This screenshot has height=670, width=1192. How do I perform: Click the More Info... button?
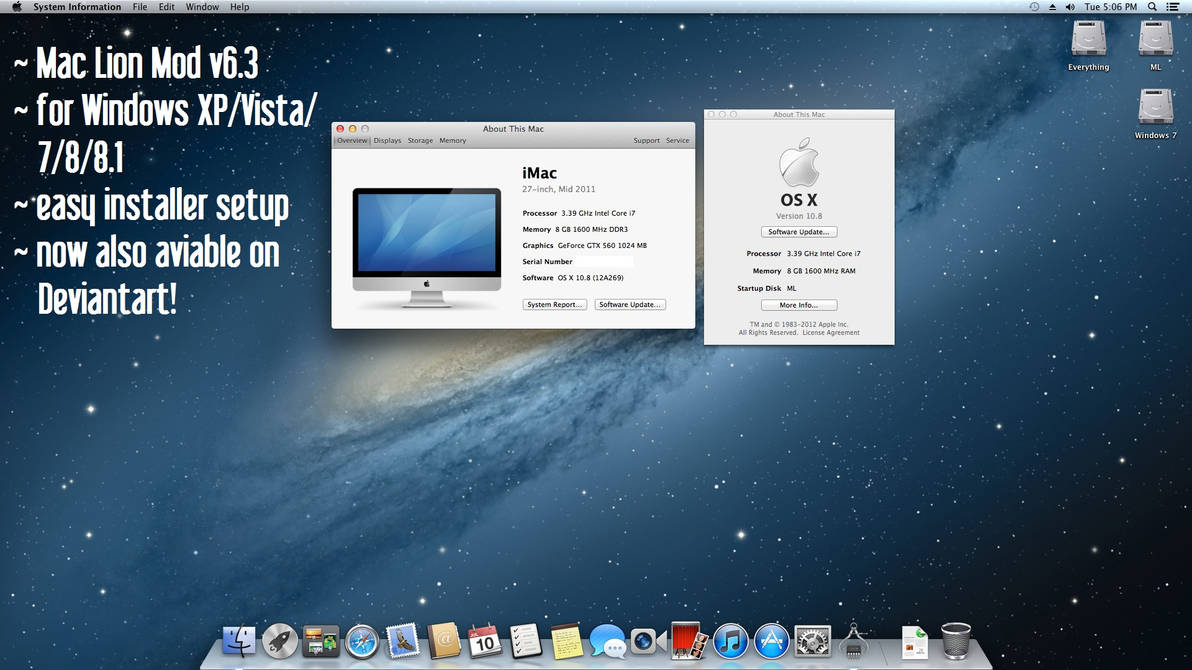click(x=798, y=305)
